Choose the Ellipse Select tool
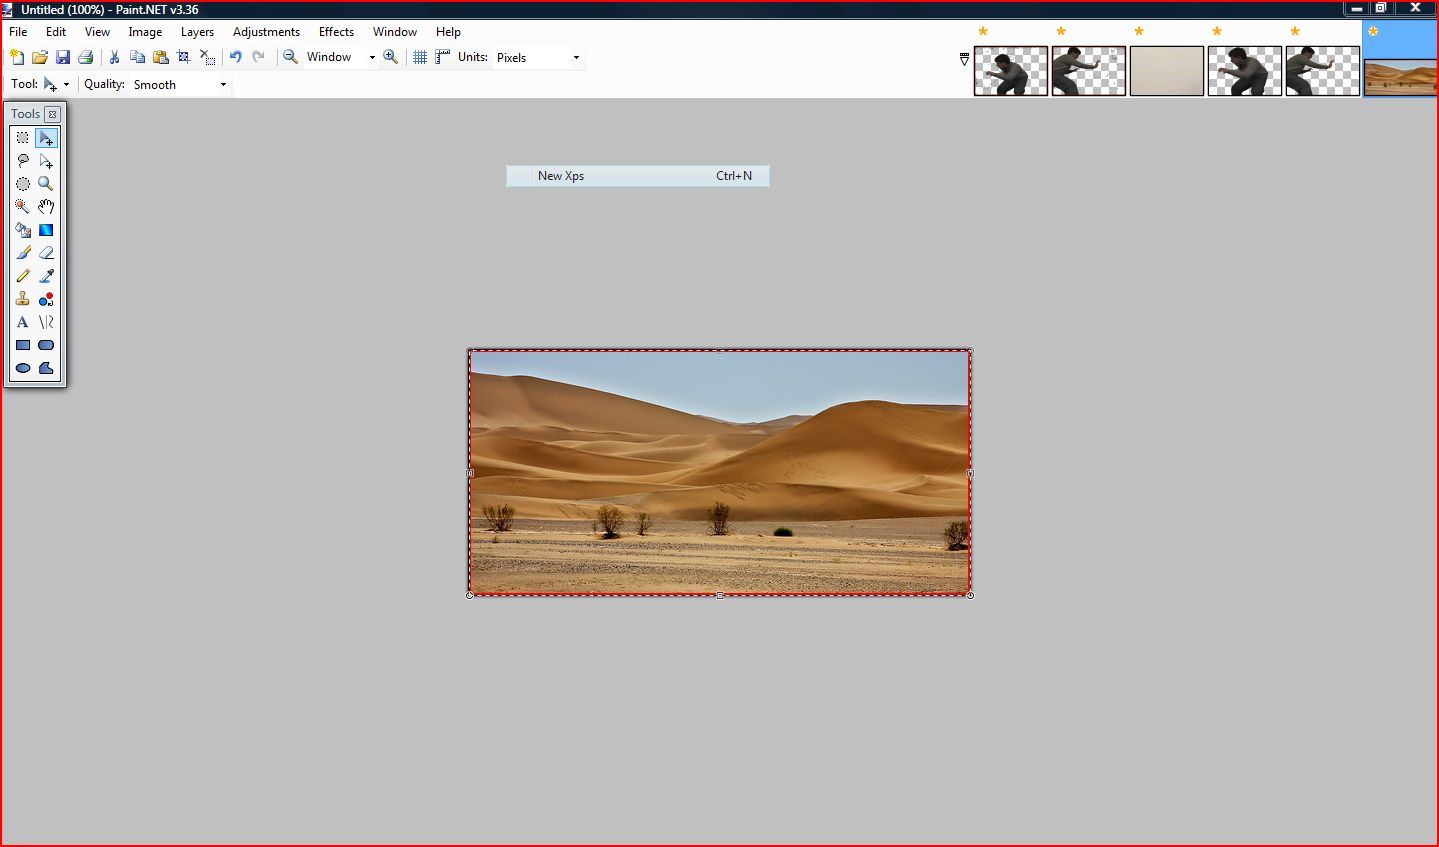The image size is (1439, 847). (x=22, y=183)
